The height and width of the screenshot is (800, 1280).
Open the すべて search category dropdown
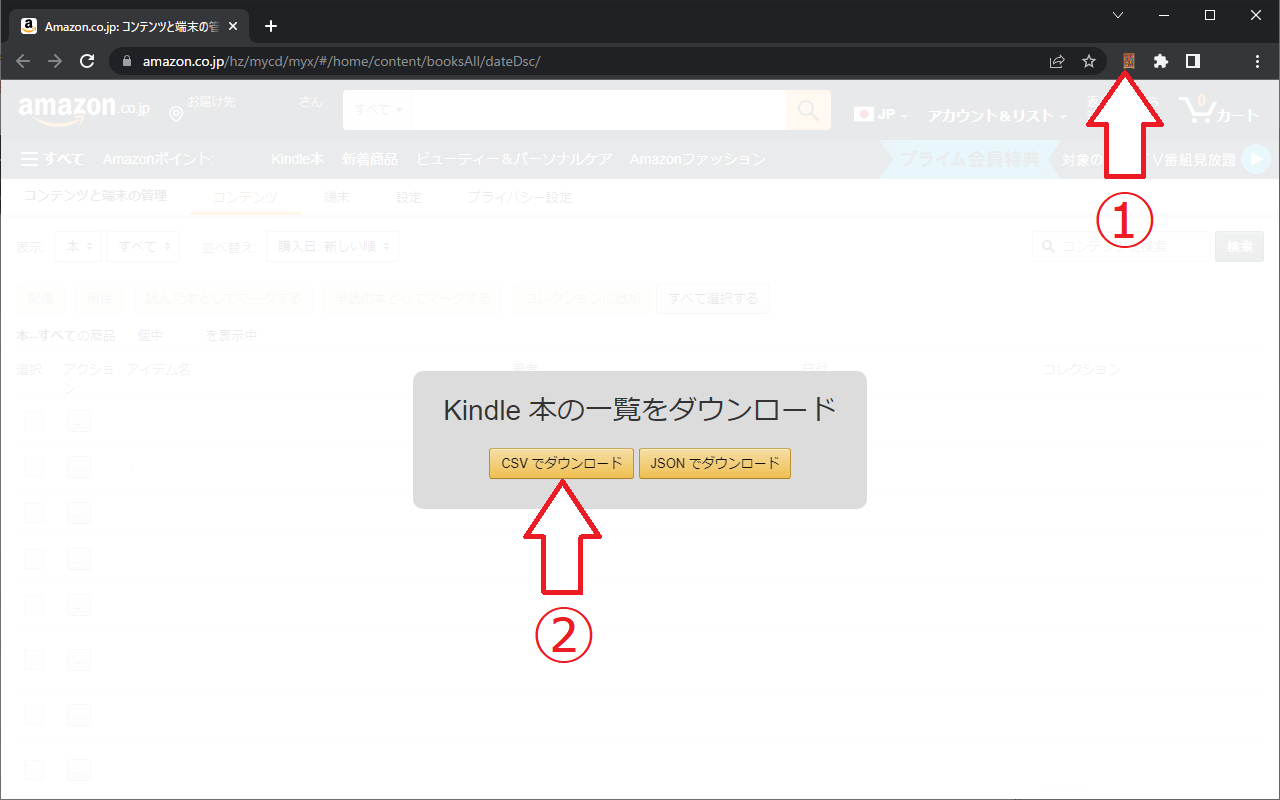pyautogui.click(x=378, y=109)
